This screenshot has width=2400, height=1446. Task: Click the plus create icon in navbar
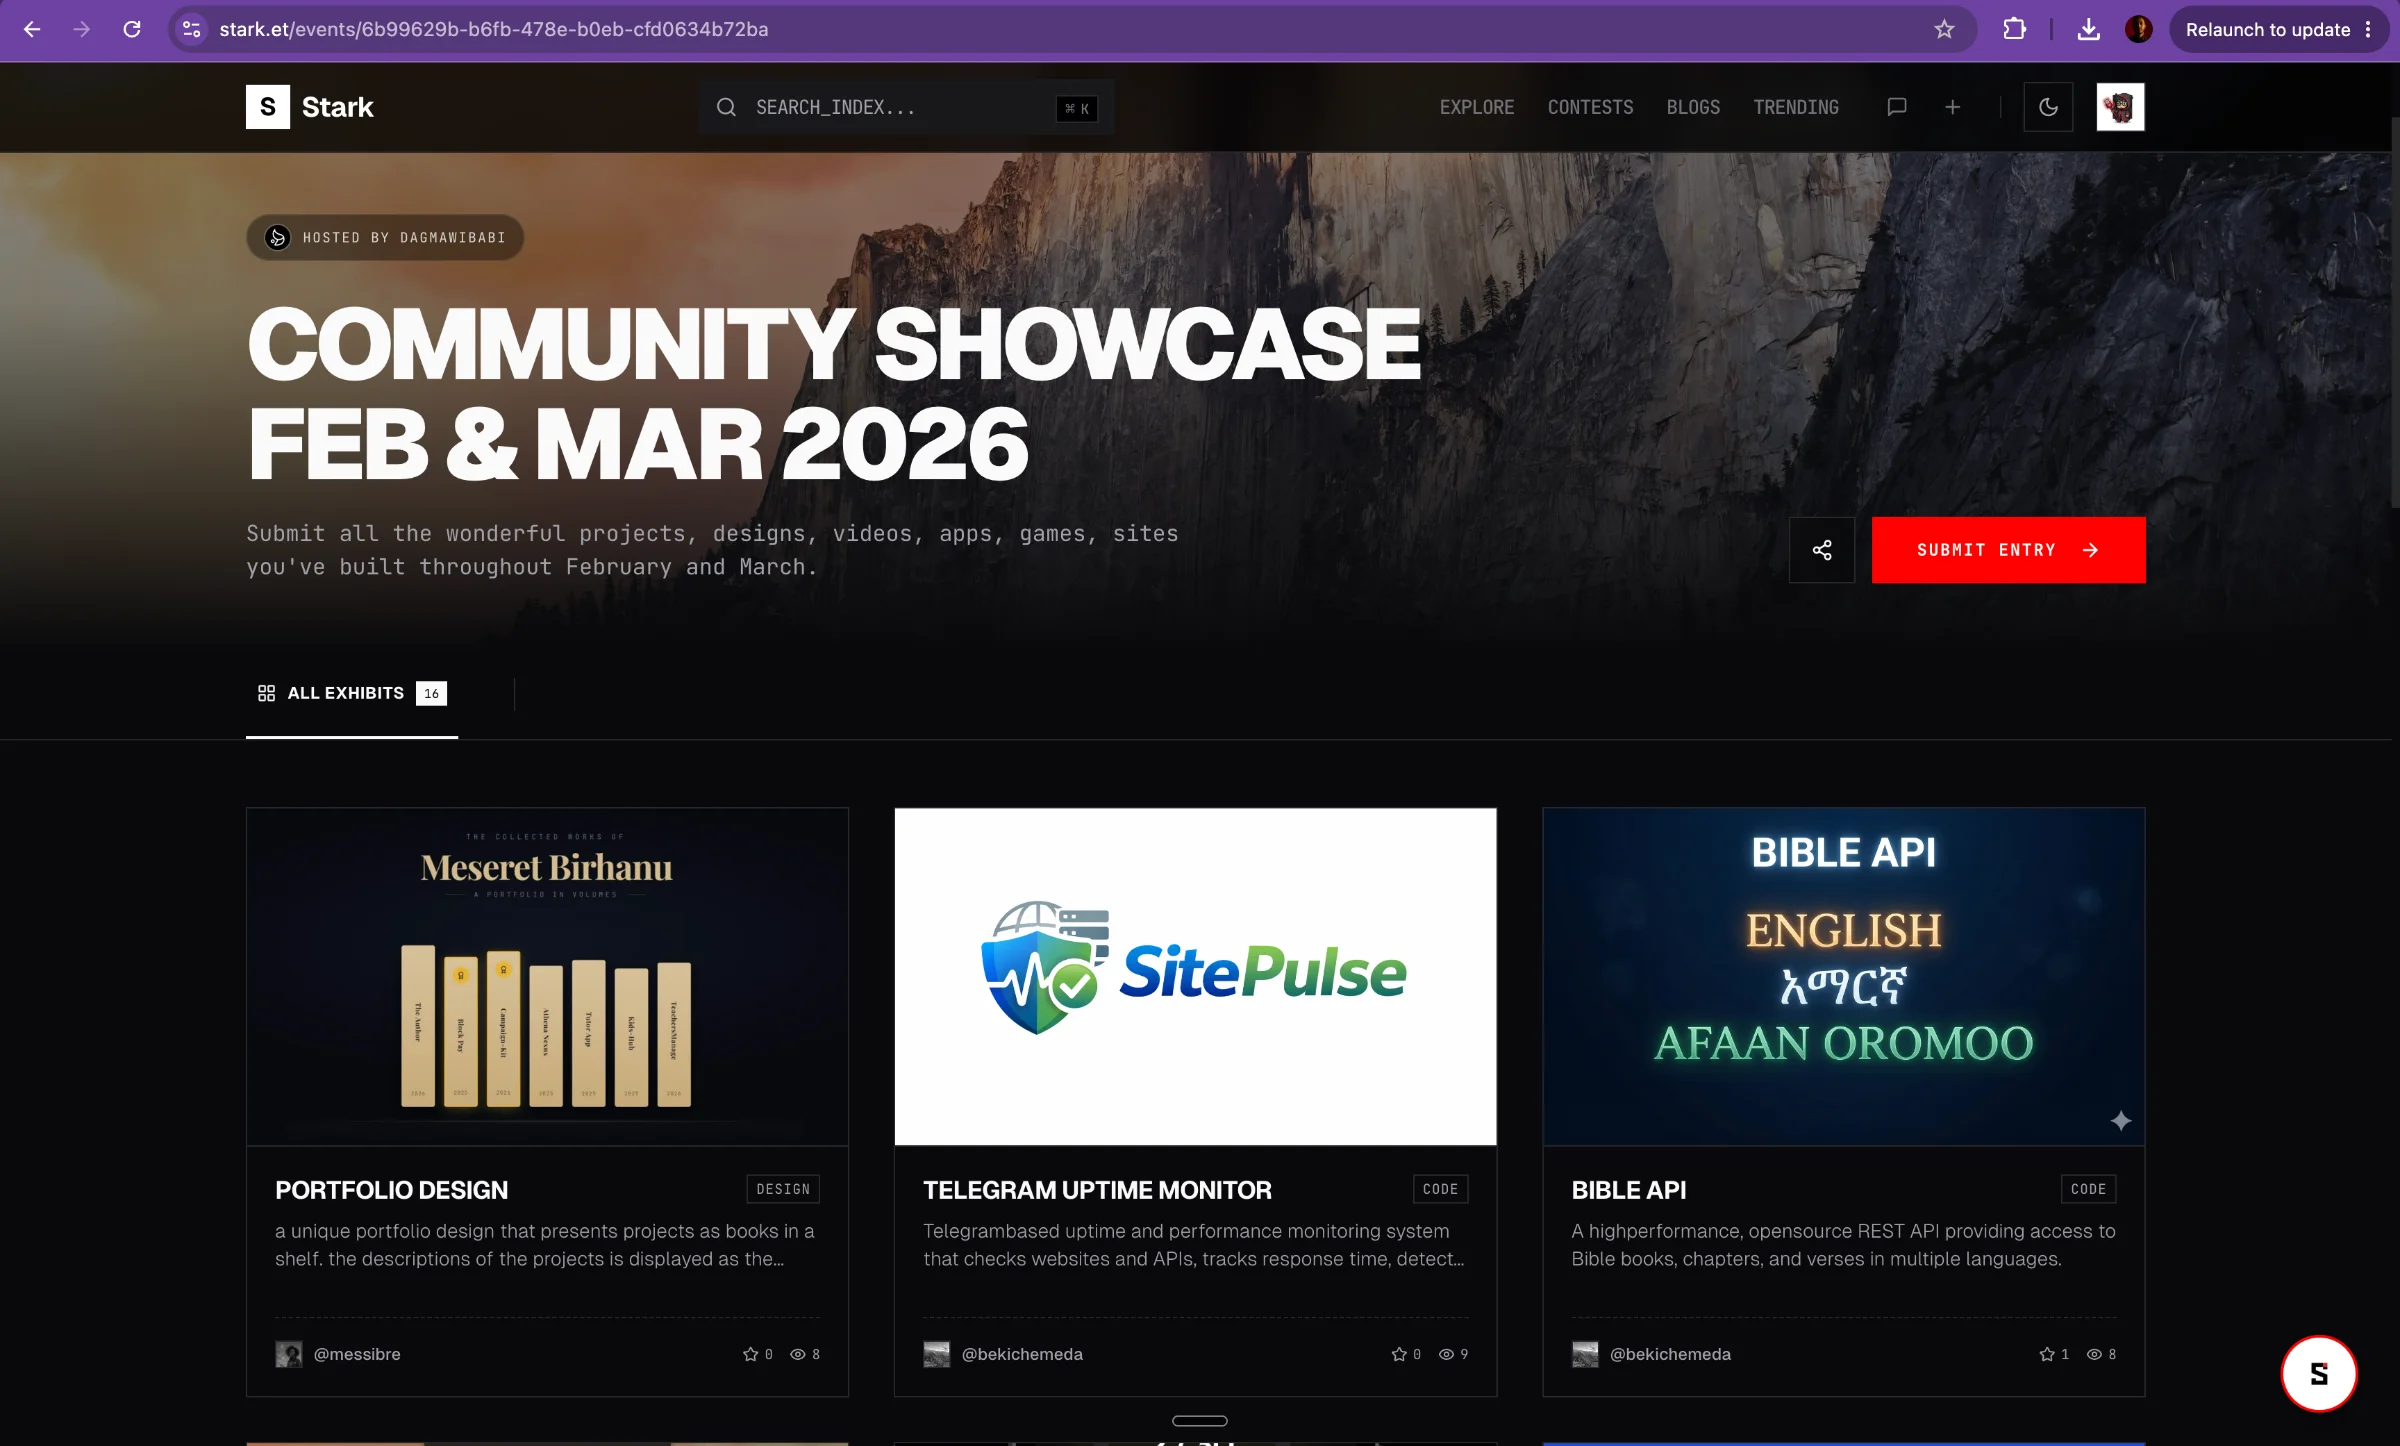(x=1952, y=107)
